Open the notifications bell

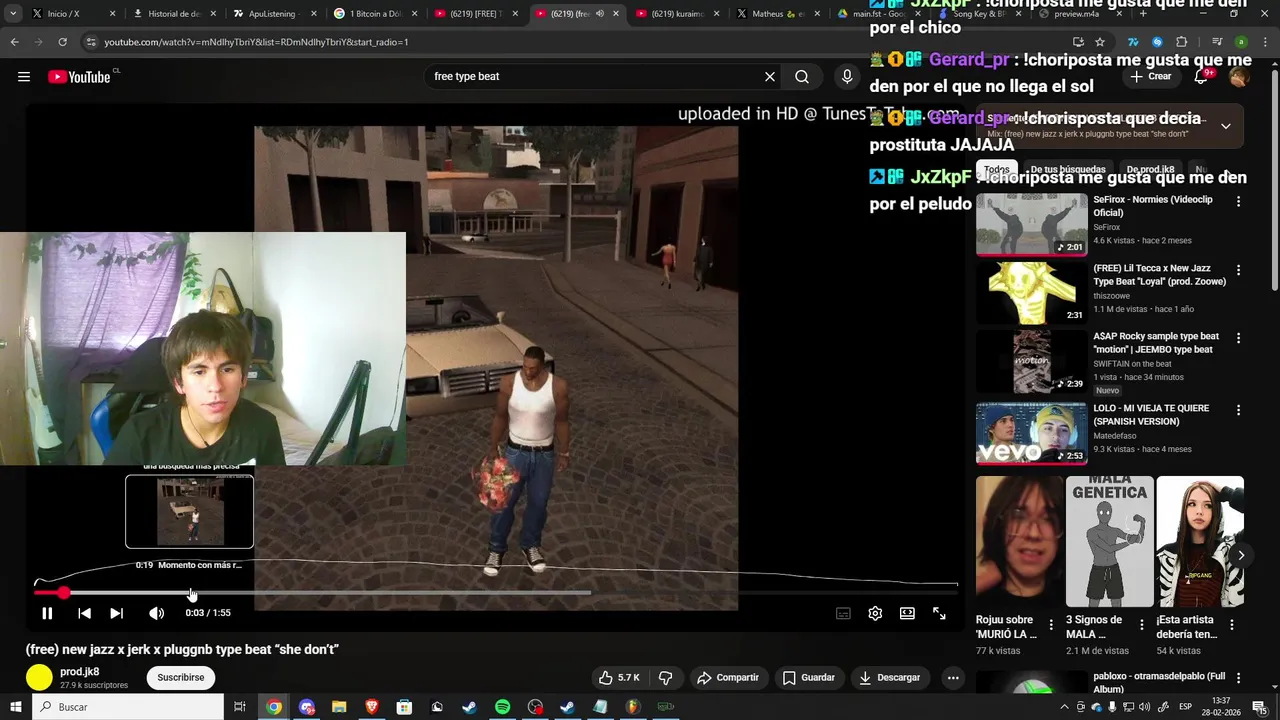[1201, 77]
